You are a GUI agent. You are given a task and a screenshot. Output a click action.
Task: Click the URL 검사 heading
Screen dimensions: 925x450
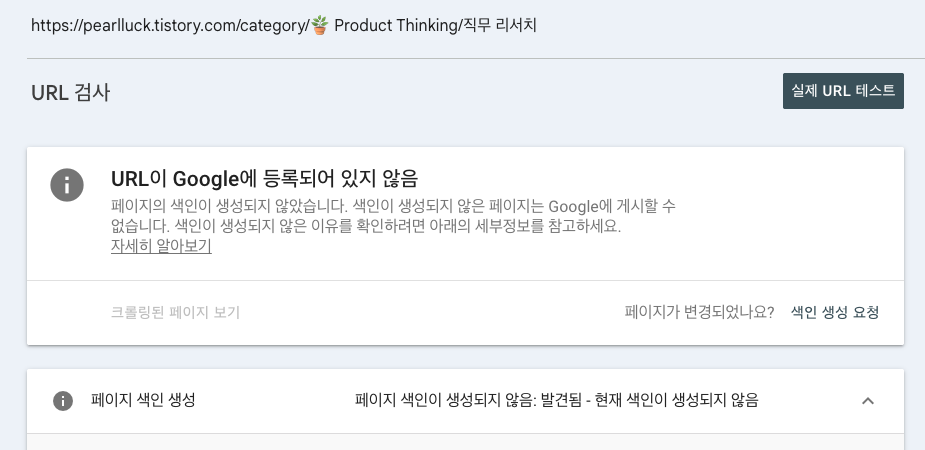[70, 93]
